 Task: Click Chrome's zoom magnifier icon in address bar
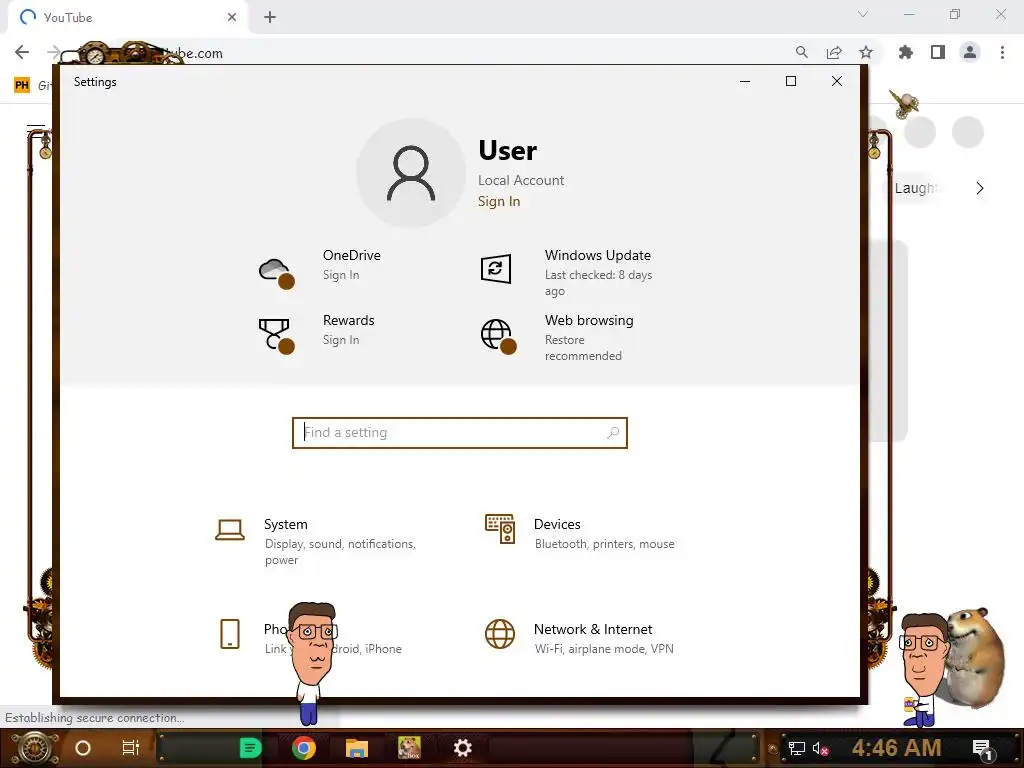click(801, 52)
